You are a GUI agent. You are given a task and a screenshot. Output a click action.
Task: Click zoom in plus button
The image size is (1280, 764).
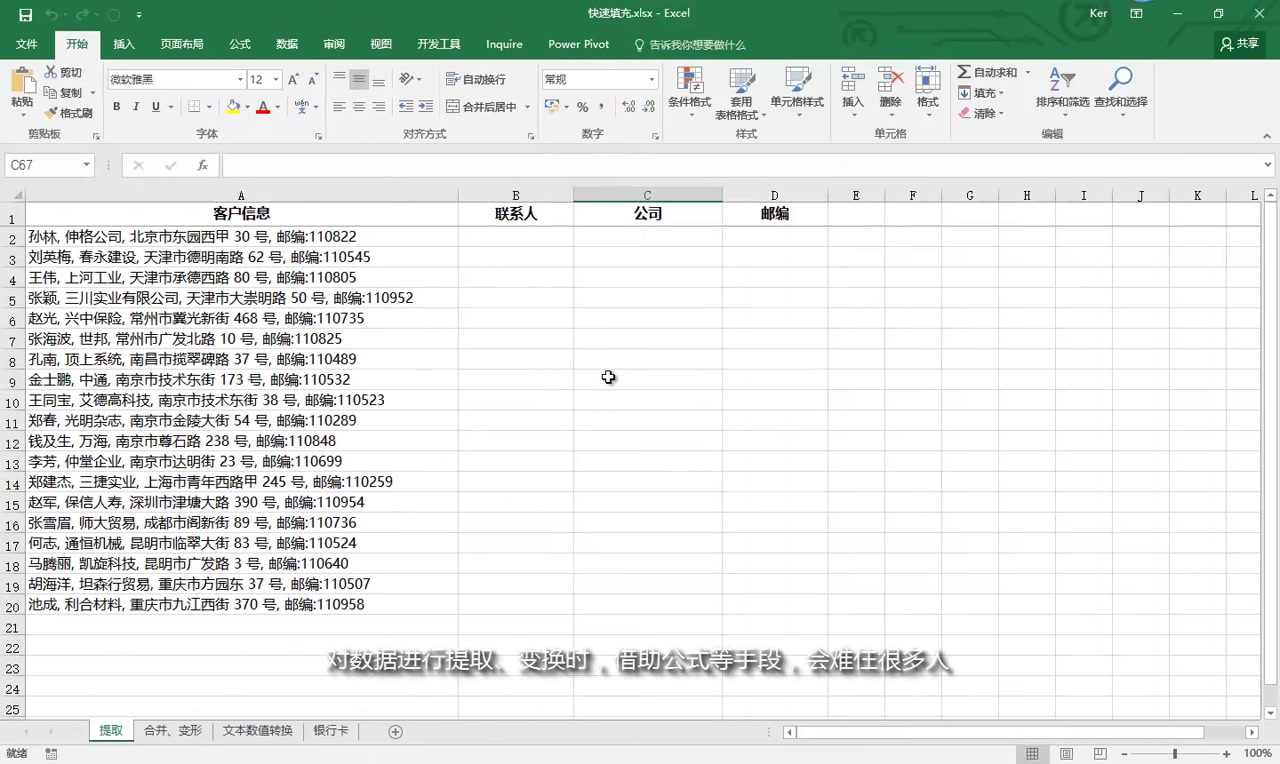point(1227,754)
